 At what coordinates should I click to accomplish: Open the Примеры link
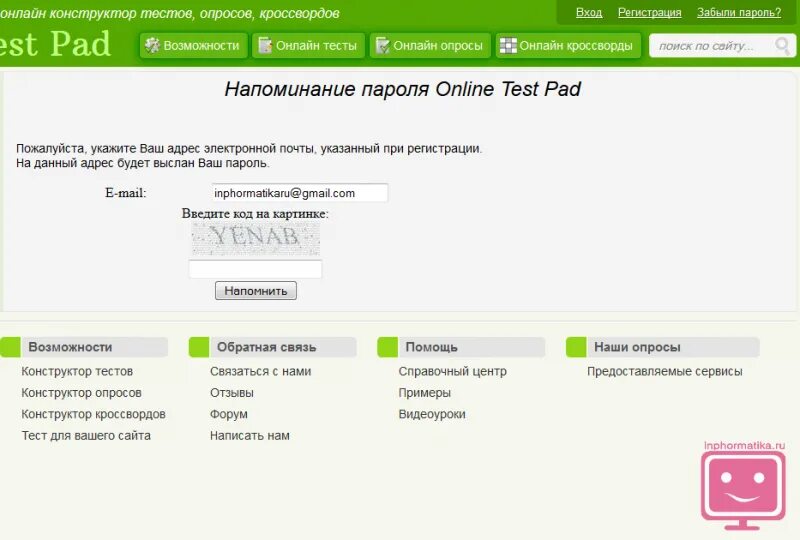424,392
